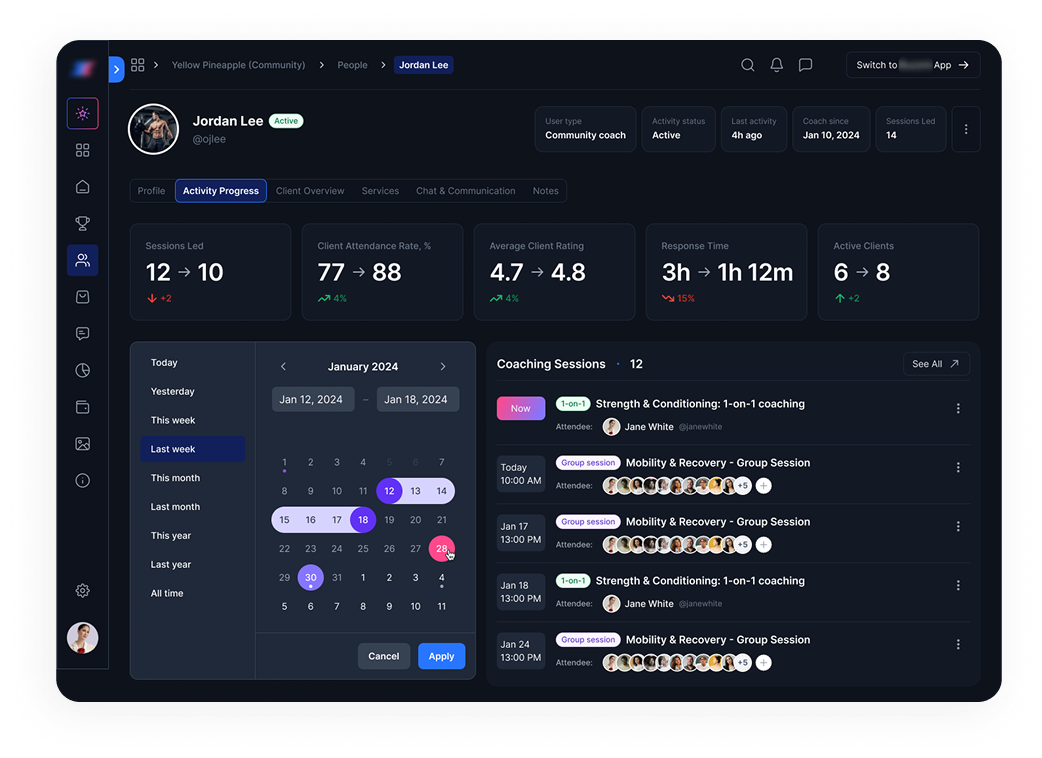Open the settings gear in sidebar
This screenshot has width=1042, height=758.
pyautogui.click(x=83, y=591)
